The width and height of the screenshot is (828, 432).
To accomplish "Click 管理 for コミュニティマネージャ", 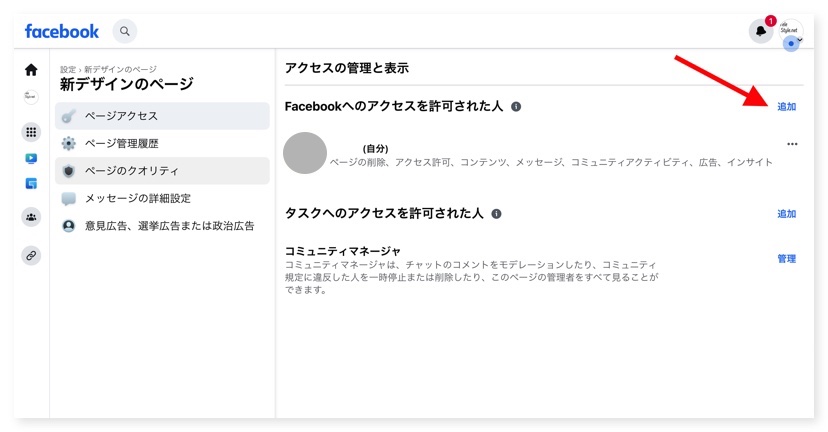I will click(x=787, y=259).
